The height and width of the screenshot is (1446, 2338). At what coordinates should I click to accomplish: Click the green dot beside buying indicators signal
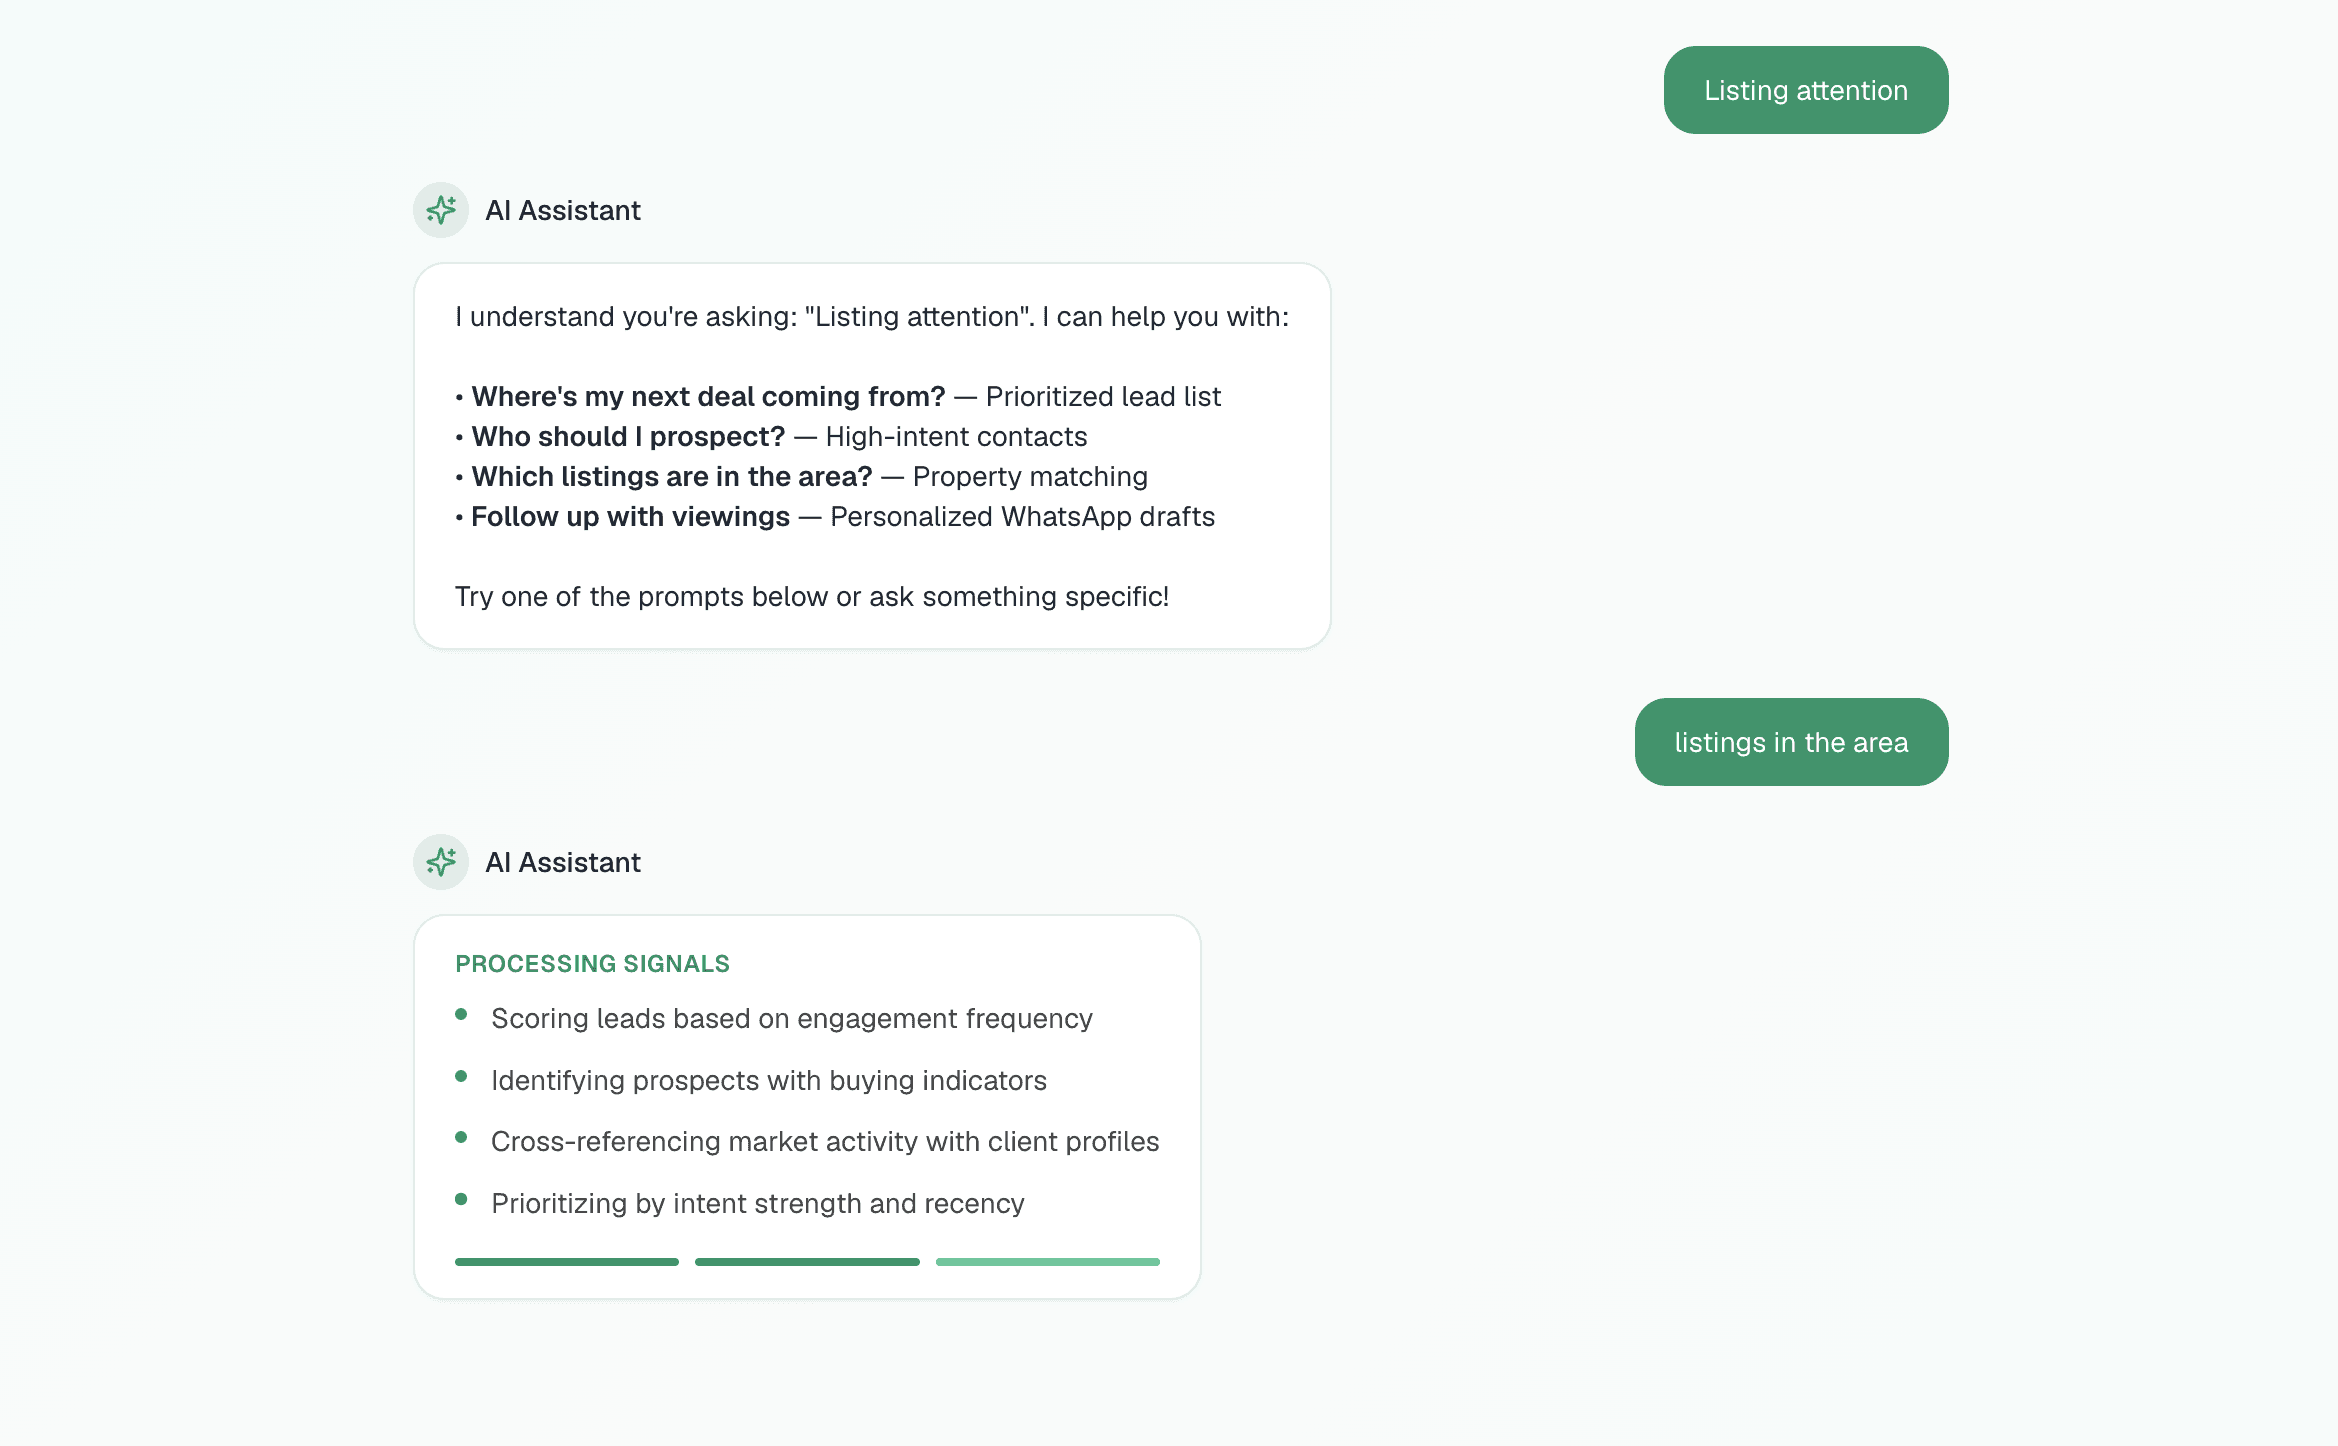coord(462,1073)
